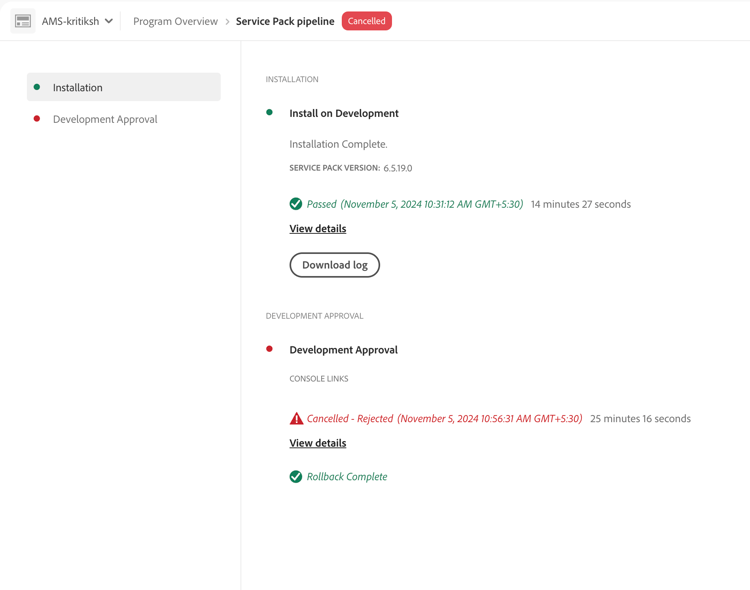Screen dimensions: 750x590
Task: Click the Install on Development heading
Action: (x=344, y=113)
